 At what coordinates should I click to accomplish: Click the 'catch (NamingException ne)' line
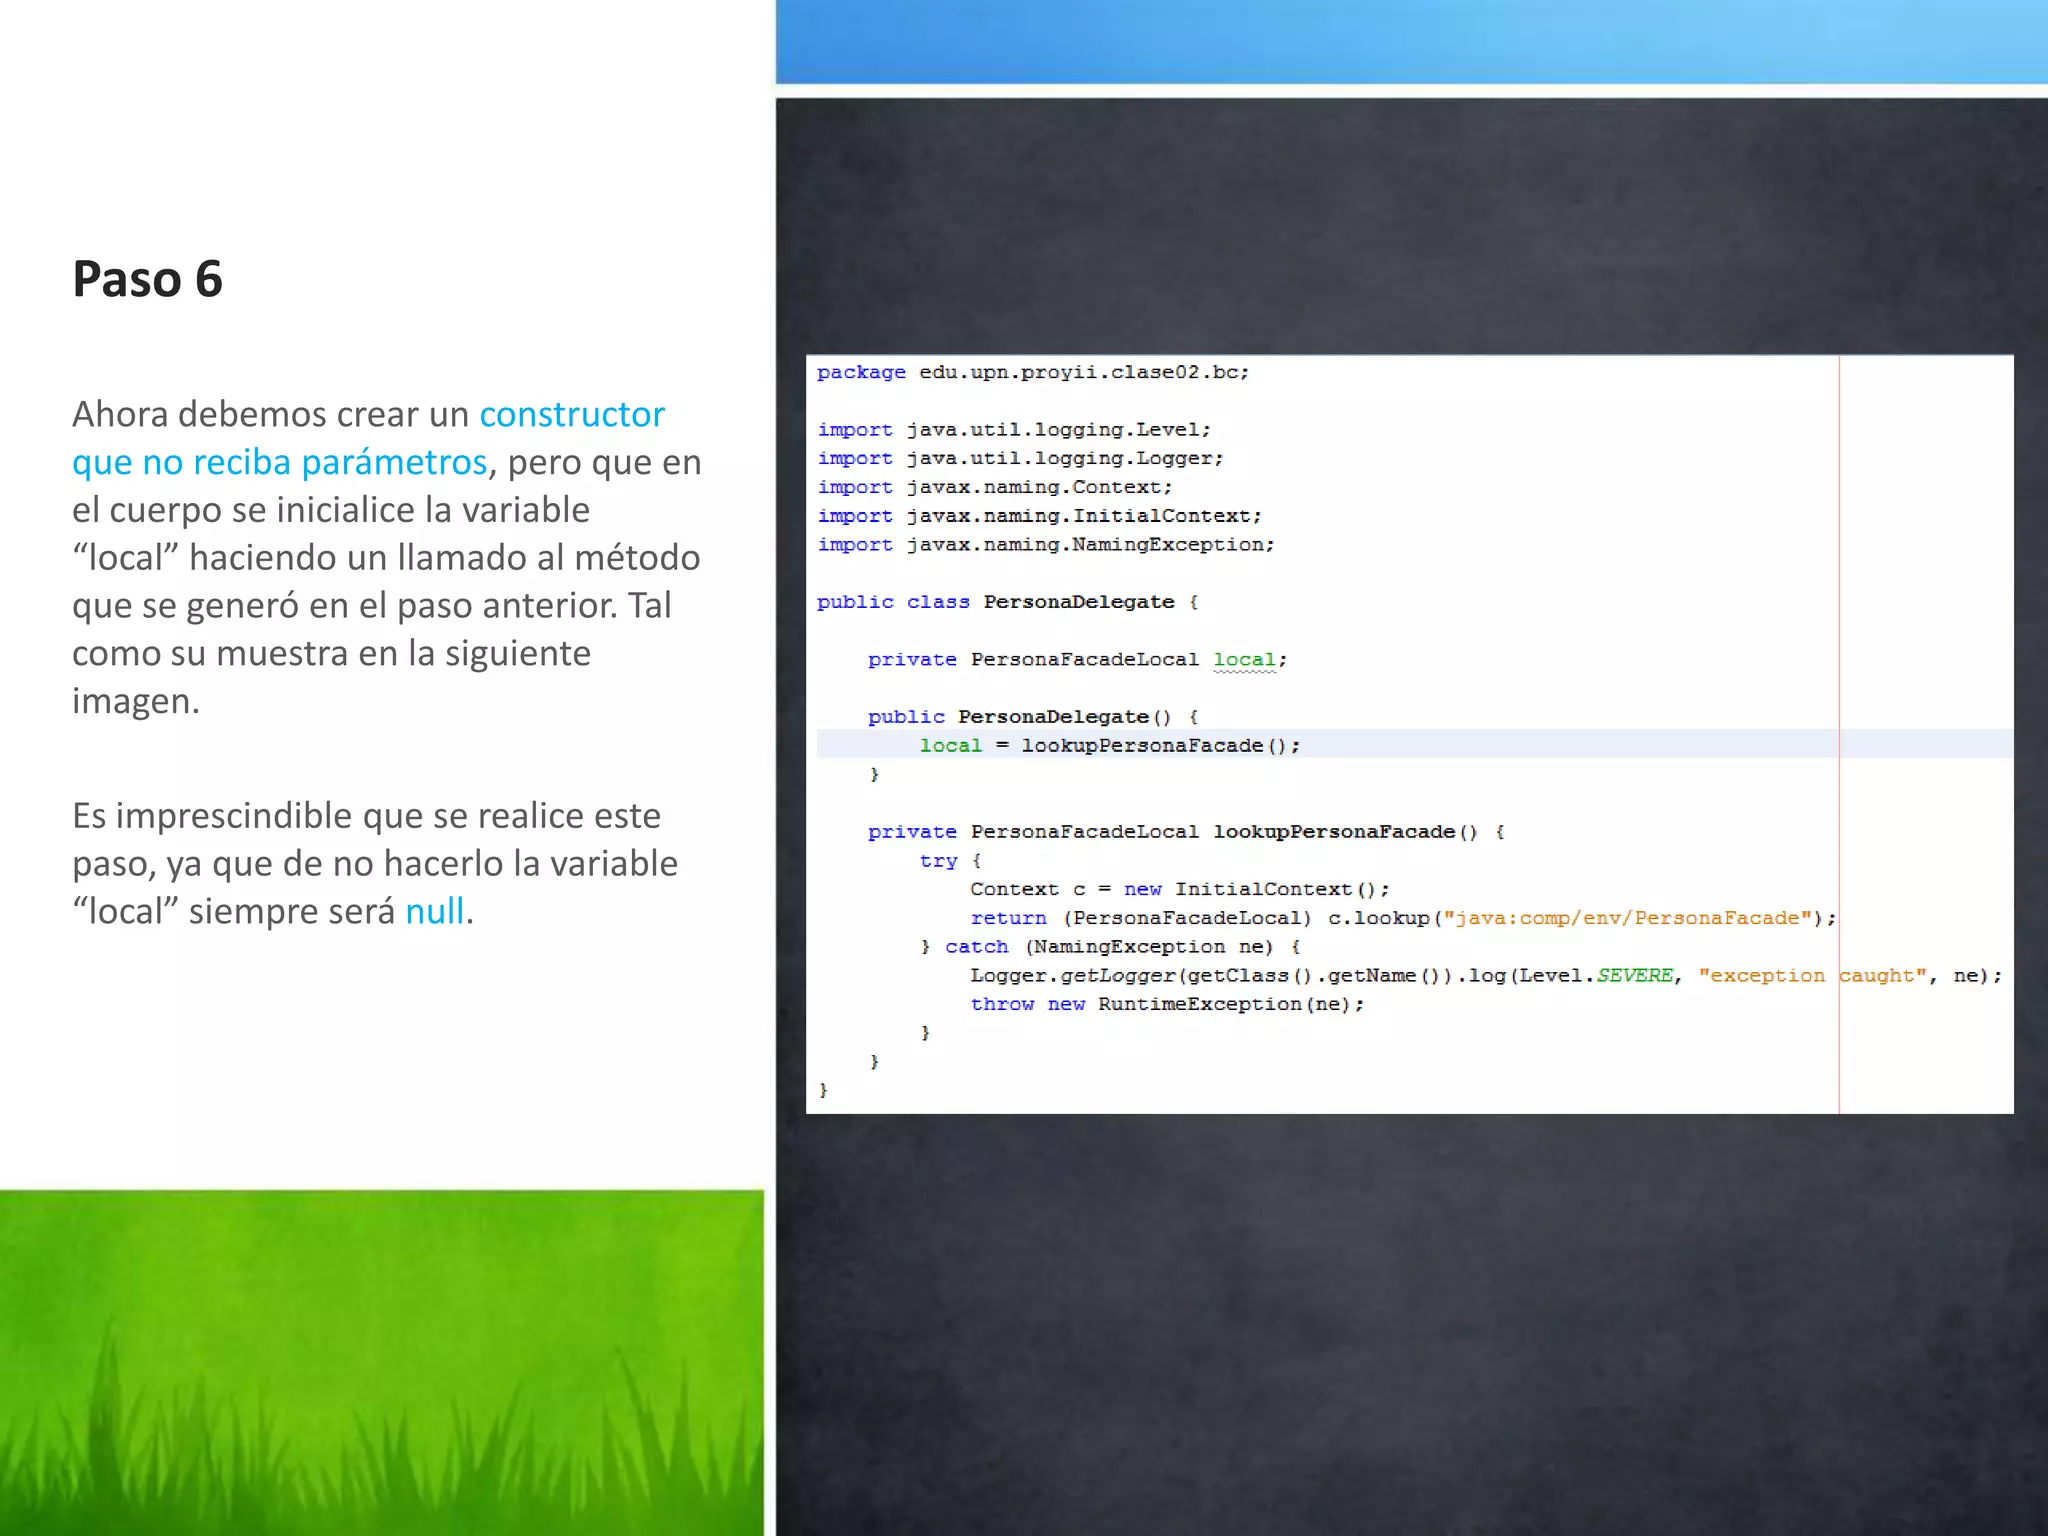point(1109,947)
